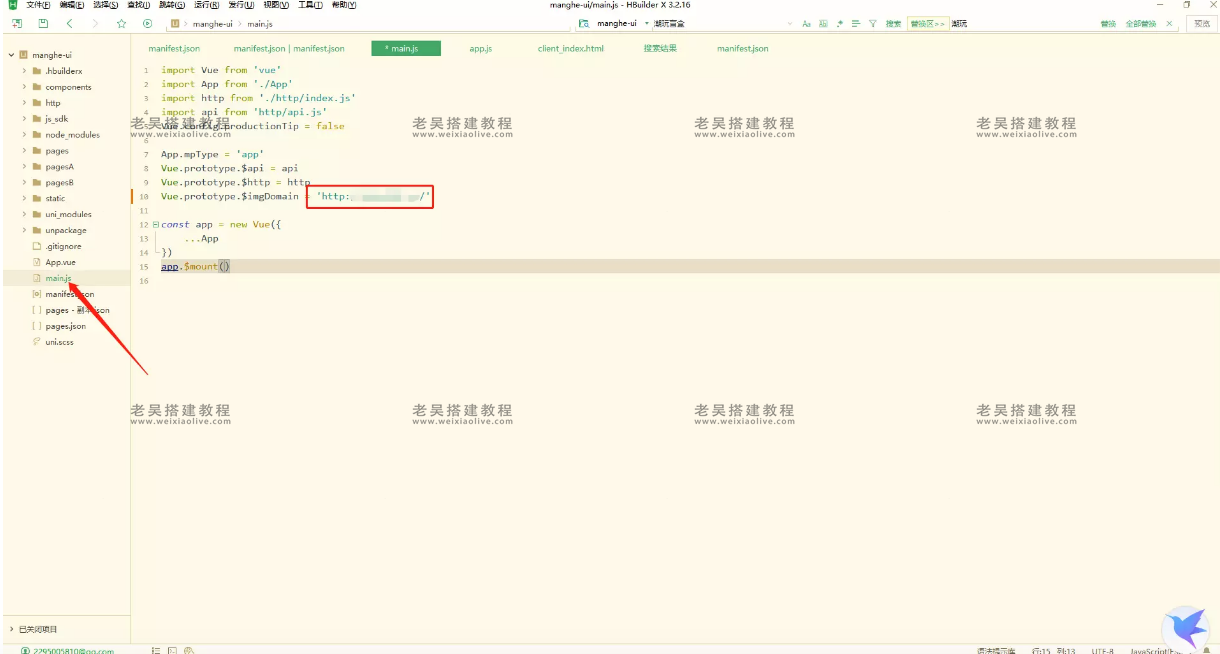Close the search bar with X icon

1169,23
